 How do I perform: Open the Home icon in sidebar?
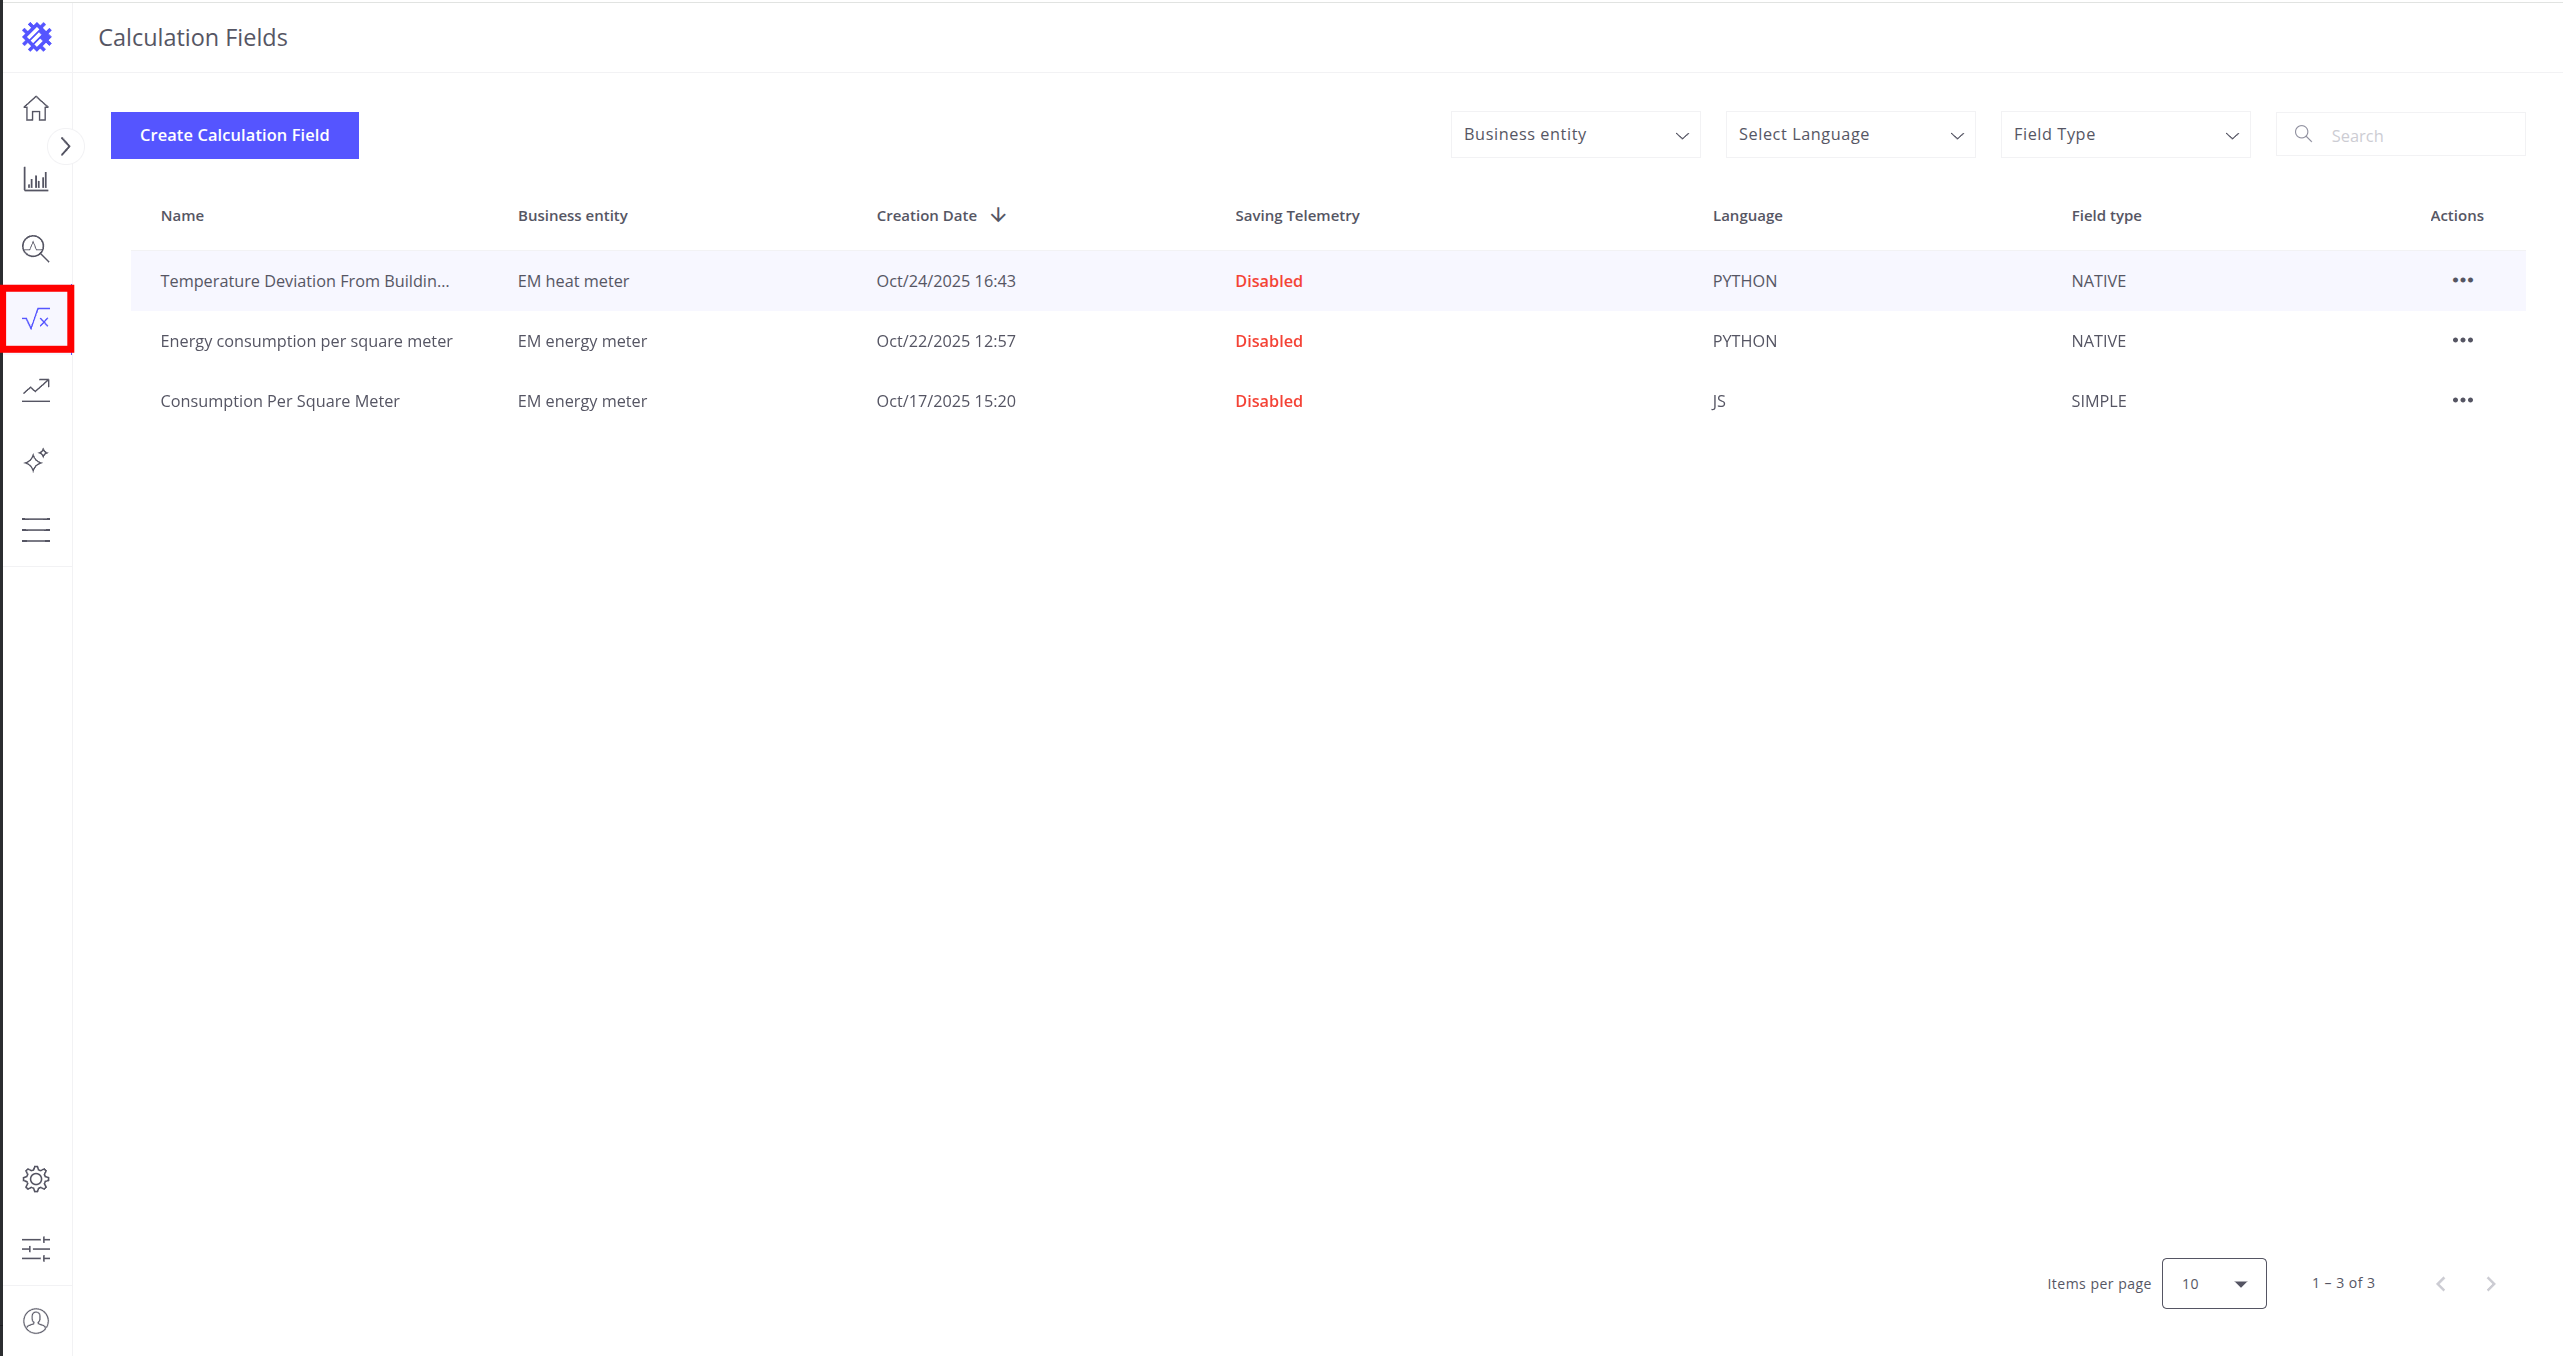(x=36, y=108)
